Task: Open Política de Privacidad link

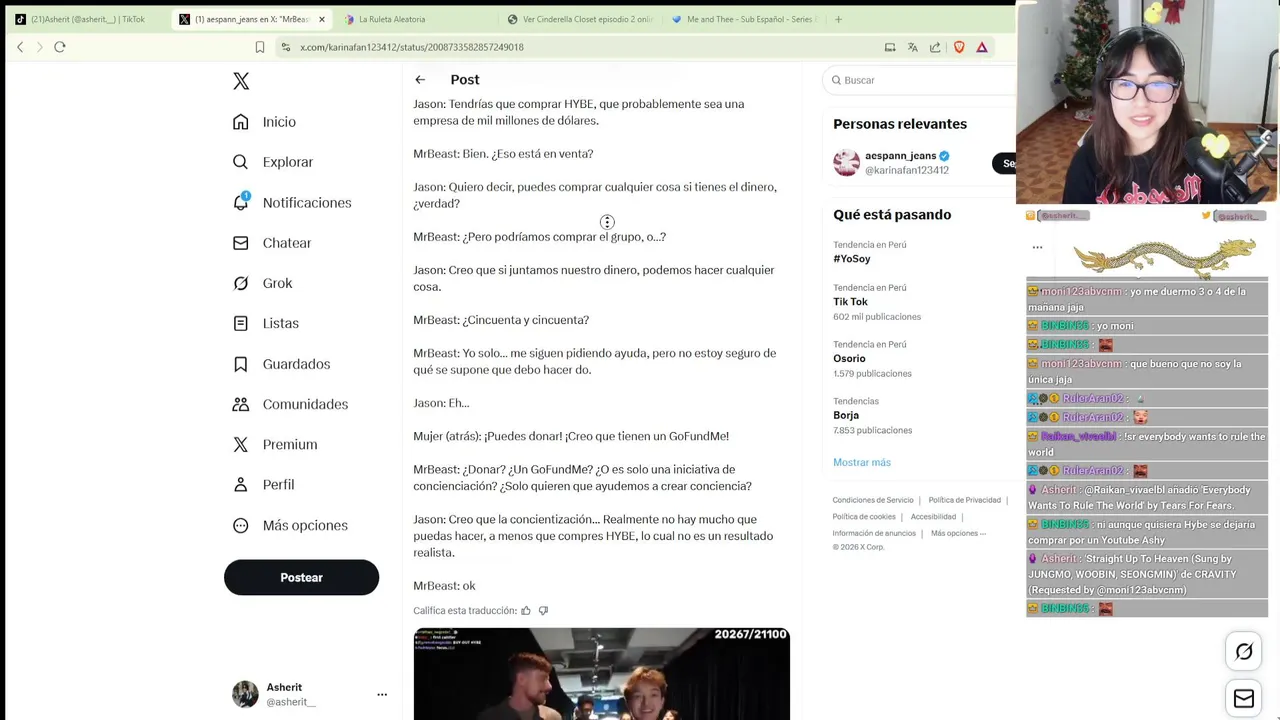Action: (x=964, y=500)
